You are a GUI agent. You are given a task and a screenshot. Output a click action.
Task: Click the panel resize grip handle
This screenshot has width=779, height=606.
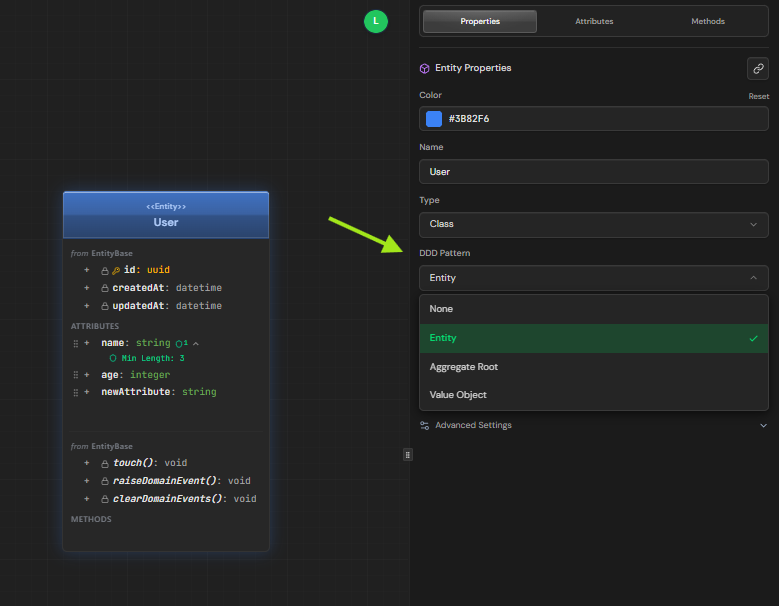point(408,454)
